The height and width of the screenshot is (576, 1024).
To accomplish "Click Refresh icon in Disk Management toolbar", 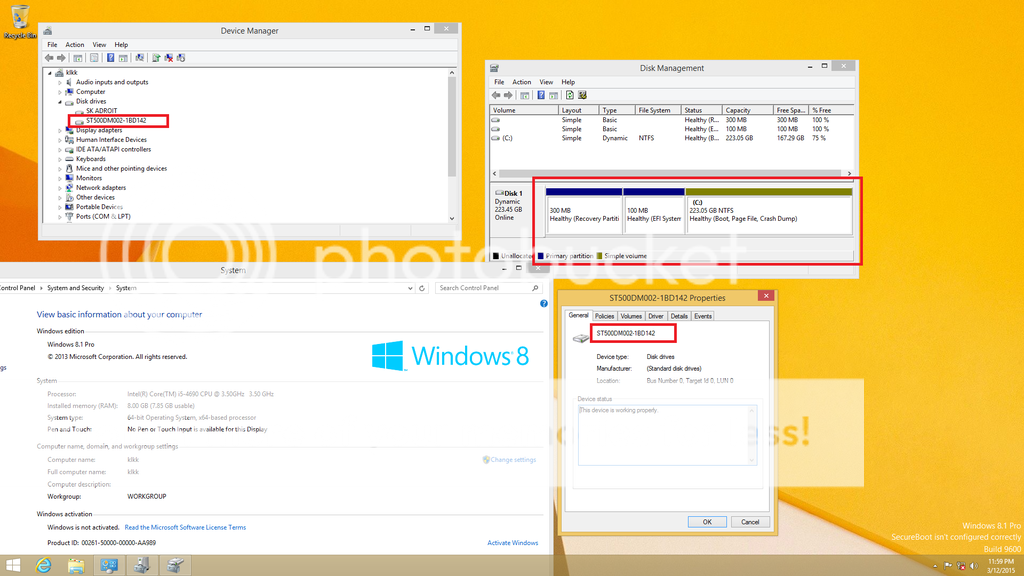I will [569, 95].
